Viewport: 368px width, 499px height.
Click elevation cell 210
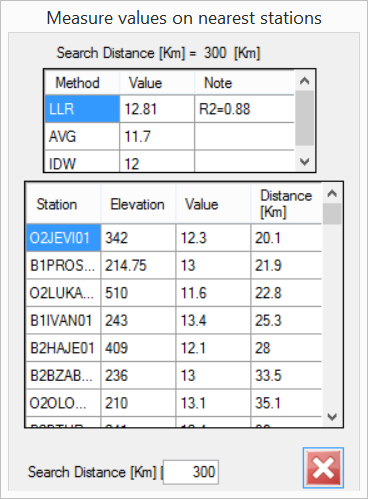(x=138, y=403)
